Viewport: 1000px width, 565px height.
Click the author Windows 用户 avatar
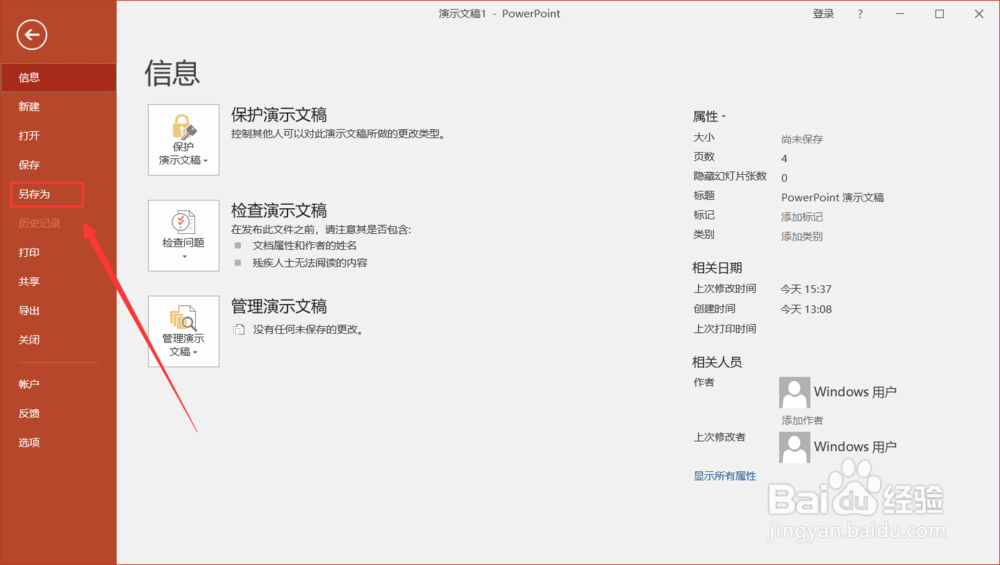click(x=795, y=392)
